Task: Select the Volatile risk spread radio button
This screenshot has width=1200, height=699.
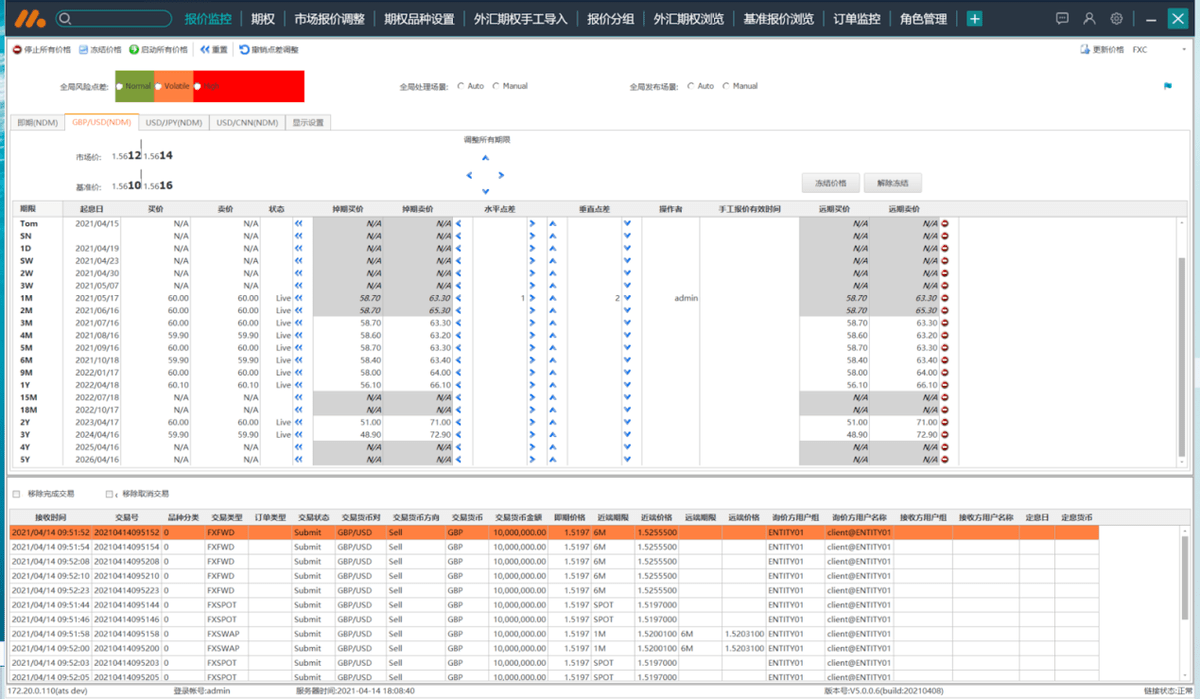Action: (x=158, y=86)
